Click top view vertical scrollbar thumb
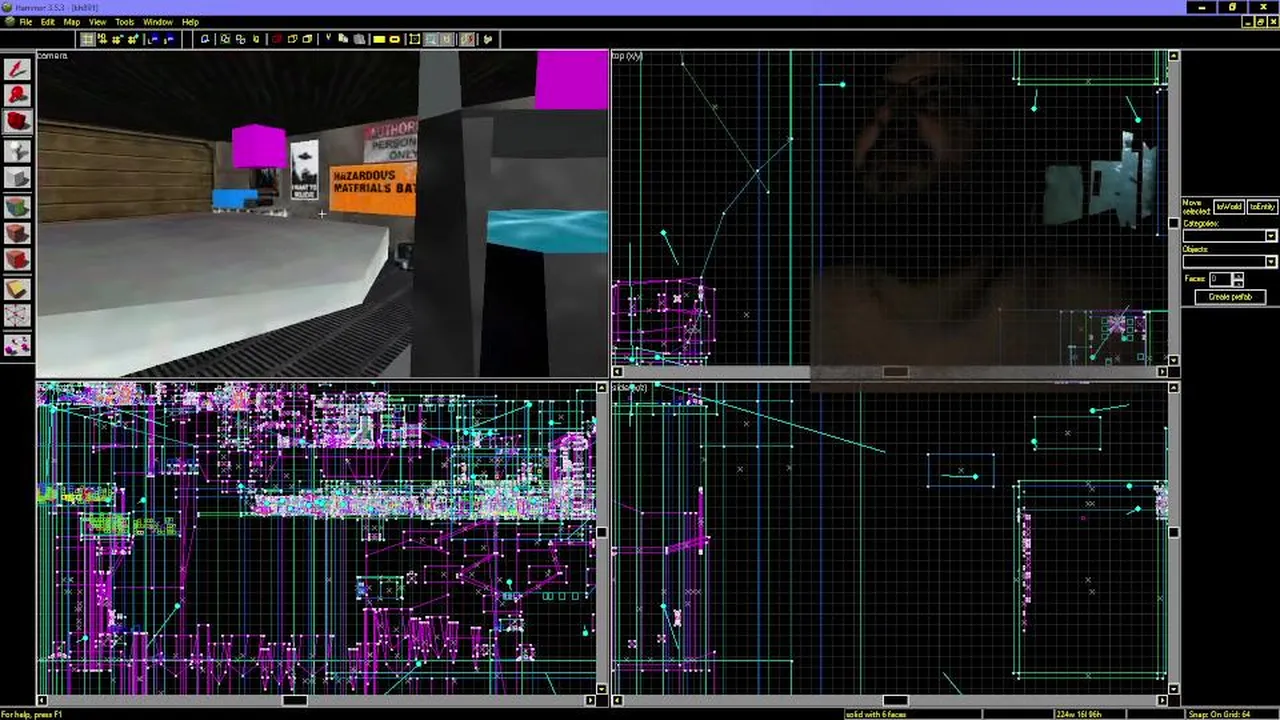Image resolution: width=1280 pixels, height=720 pixels. [1173, 223]
